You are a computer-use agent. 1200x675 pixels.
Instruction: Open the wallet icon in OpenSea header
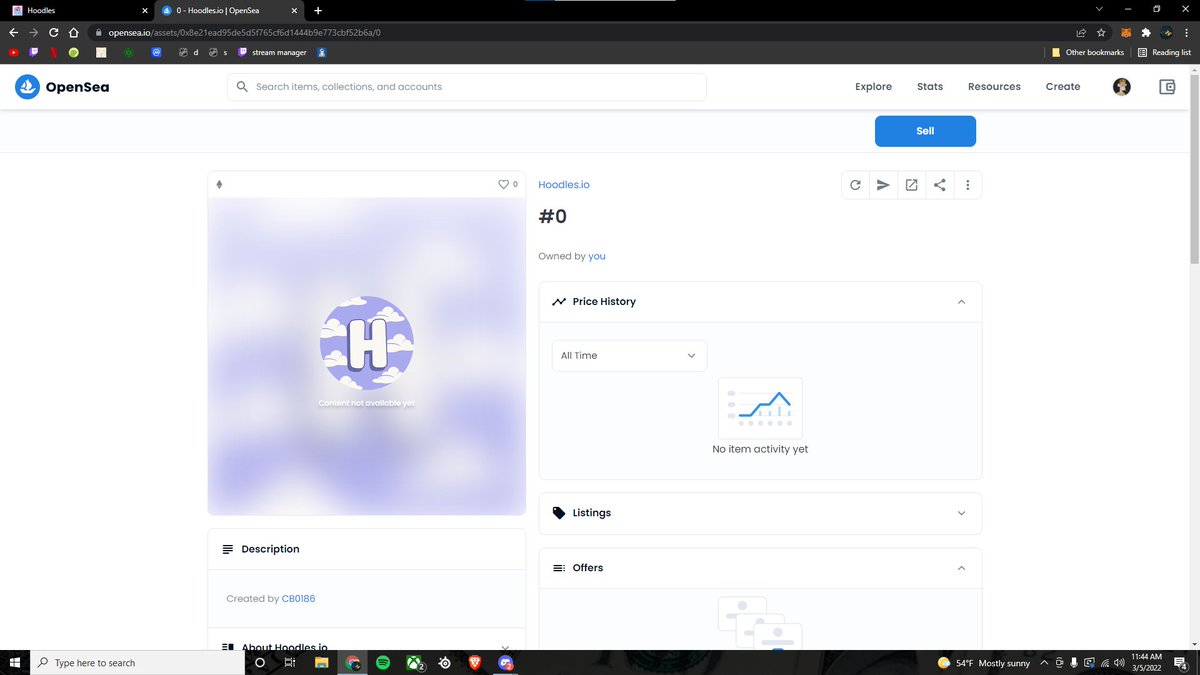pos(1167,87)
